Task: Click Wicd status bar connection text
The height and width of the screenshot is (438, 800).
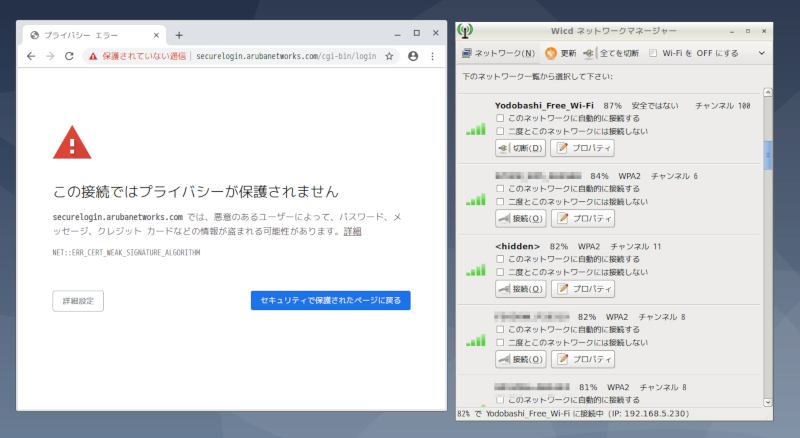Action: (572, 413)
